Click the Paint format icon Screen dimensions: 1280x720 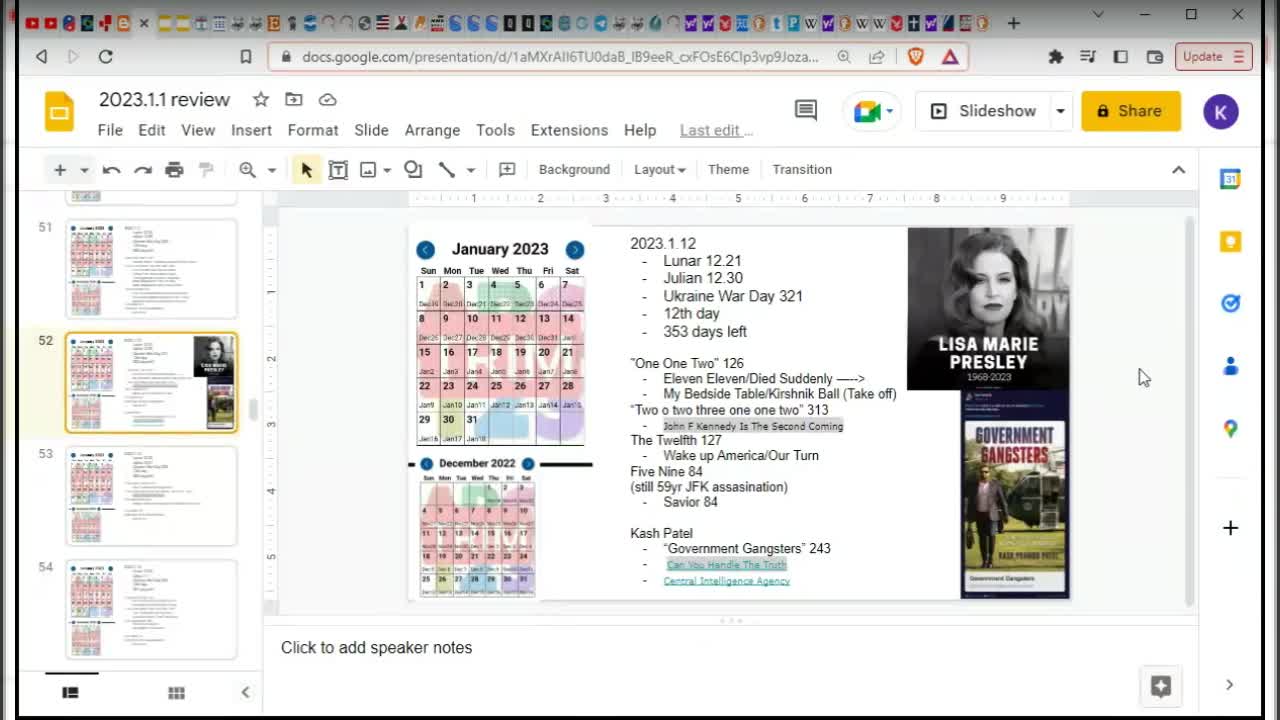206,170
